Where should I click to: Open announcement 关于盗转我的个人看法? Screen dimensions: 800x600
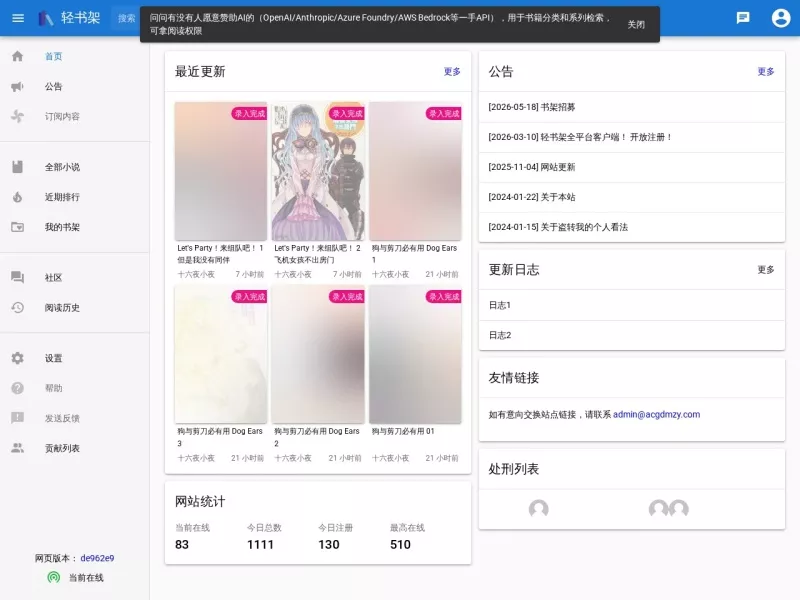coord(632,227)
